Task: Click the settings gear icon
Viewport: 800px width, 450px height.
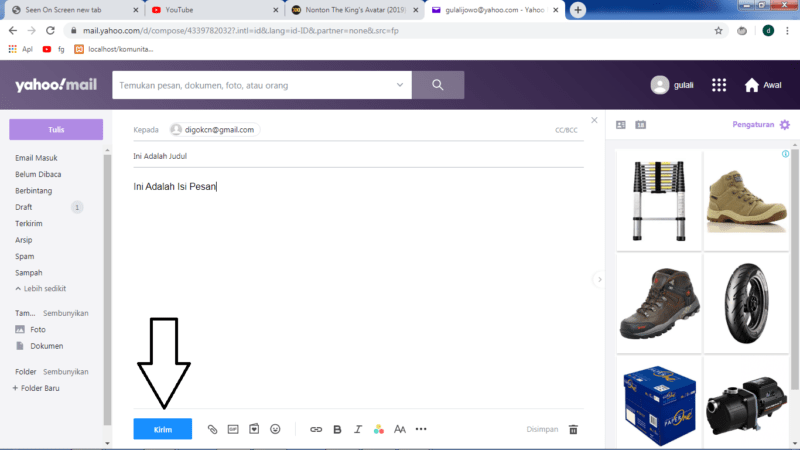Action: pos(785,124)
